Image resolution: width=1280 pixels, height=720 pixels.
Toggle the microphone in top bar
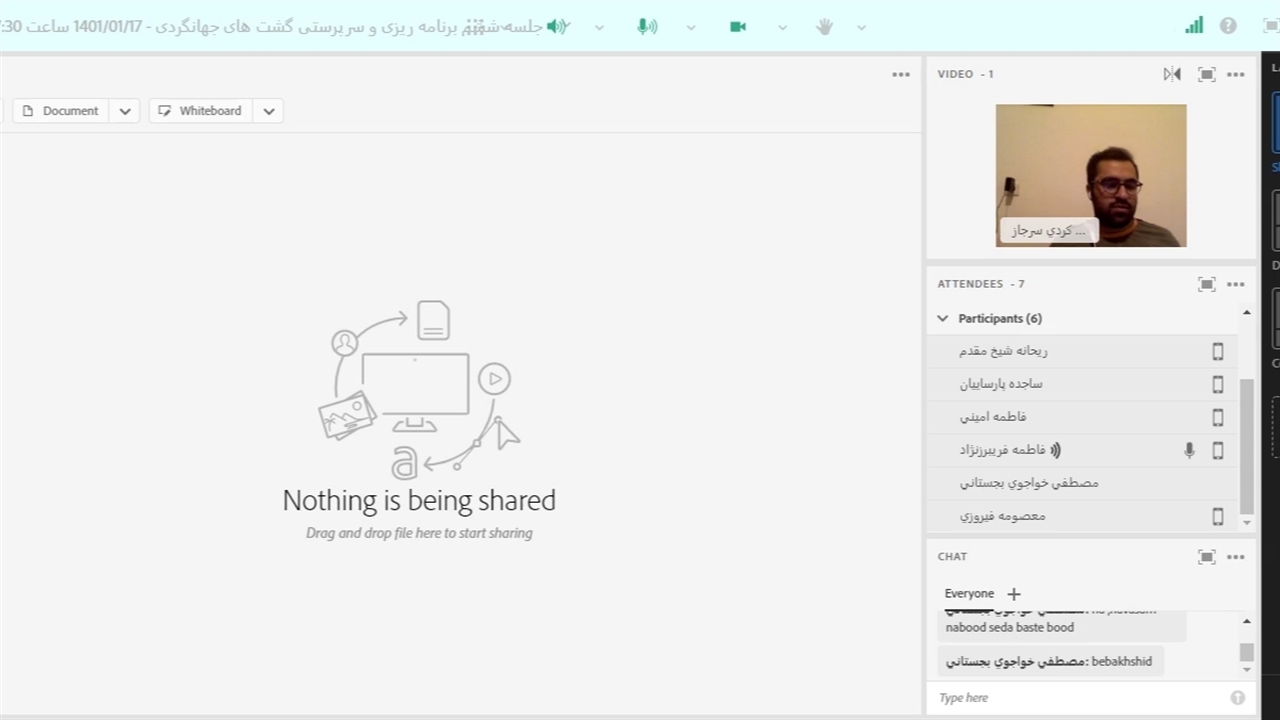click(x=647, y=27)
